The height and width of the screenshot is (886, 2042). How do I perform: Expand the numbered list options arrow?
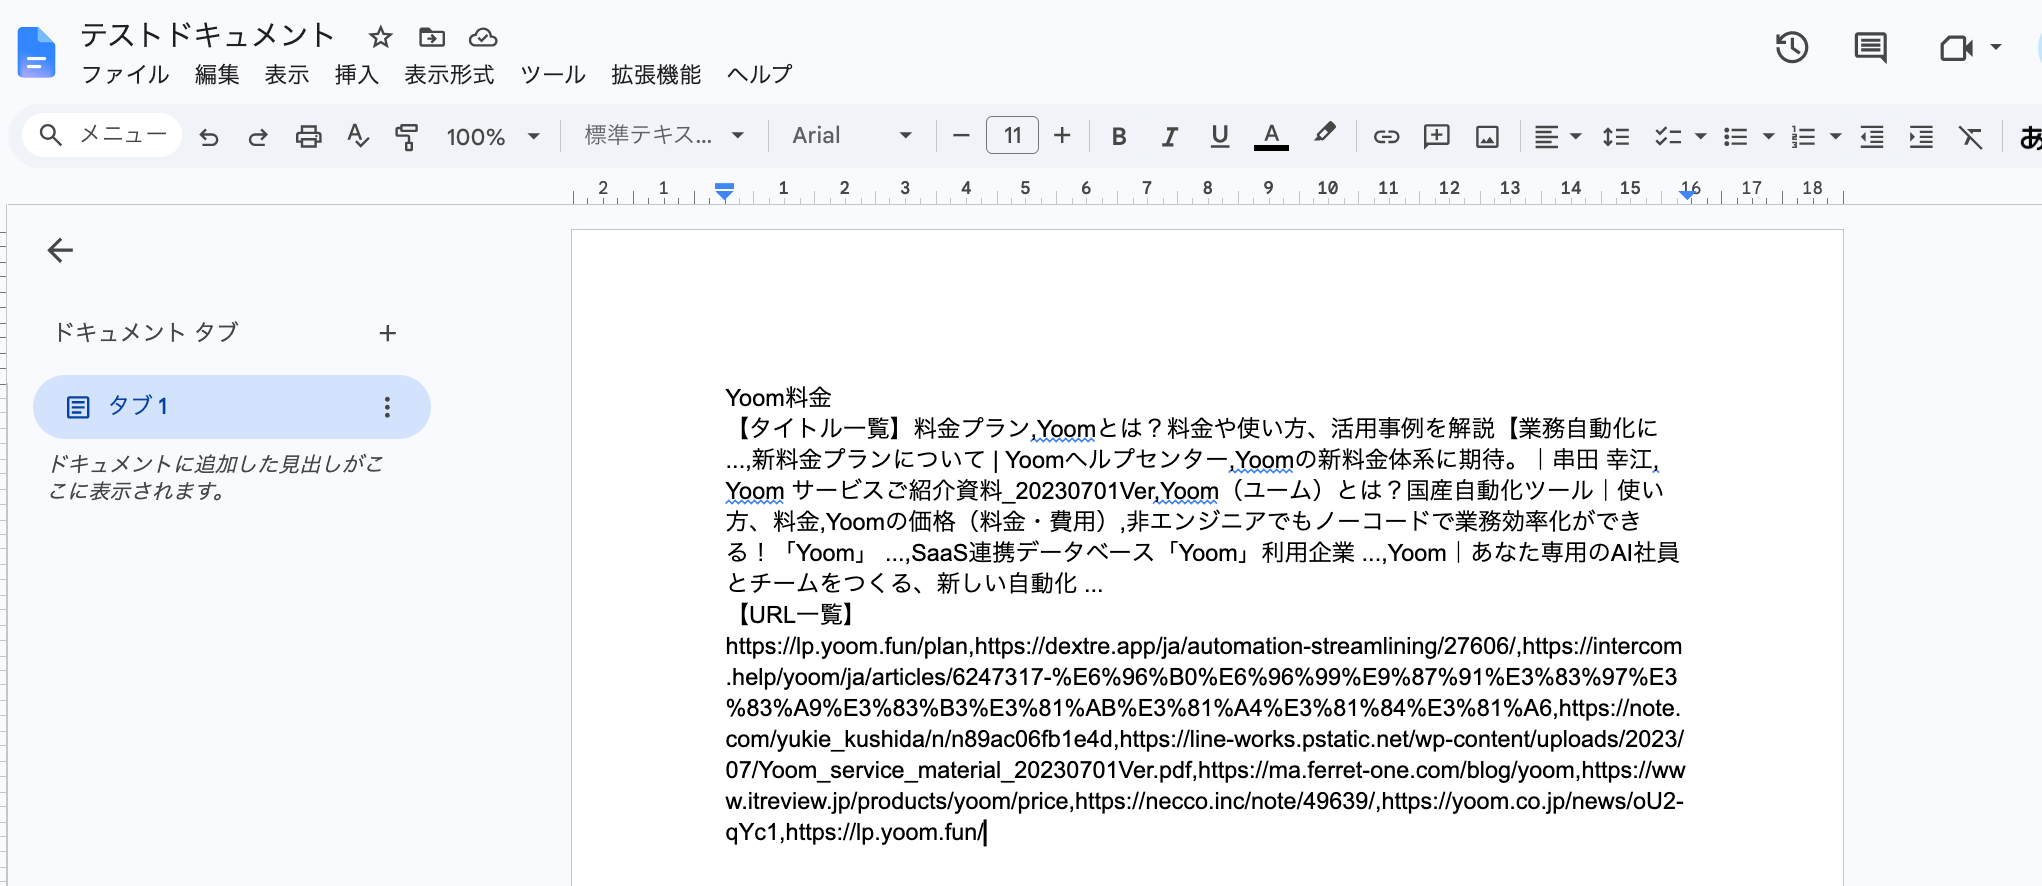pos(1835,136)
